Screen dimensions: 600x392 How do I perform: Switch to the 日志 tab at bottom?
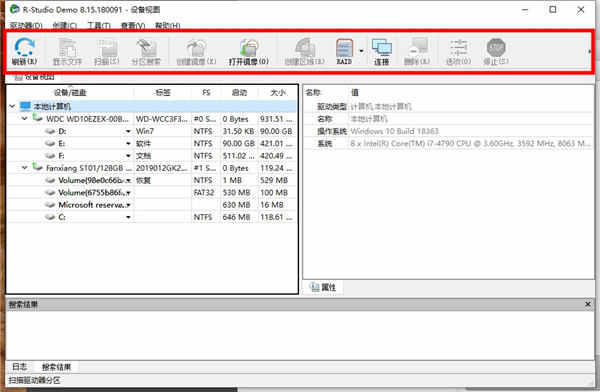(x=20, y=367)
